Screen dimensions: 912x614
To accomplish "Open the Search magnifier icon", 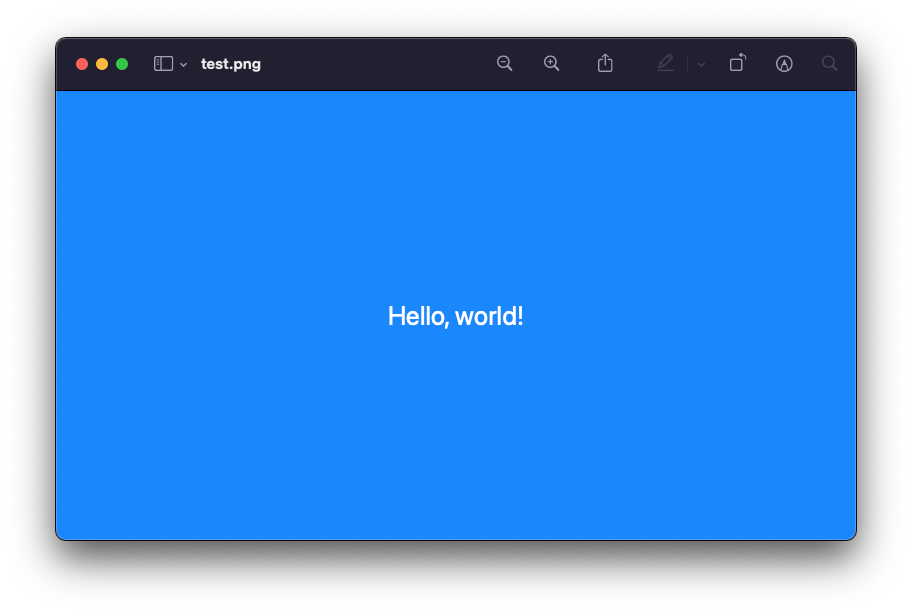I will [829, 63].
